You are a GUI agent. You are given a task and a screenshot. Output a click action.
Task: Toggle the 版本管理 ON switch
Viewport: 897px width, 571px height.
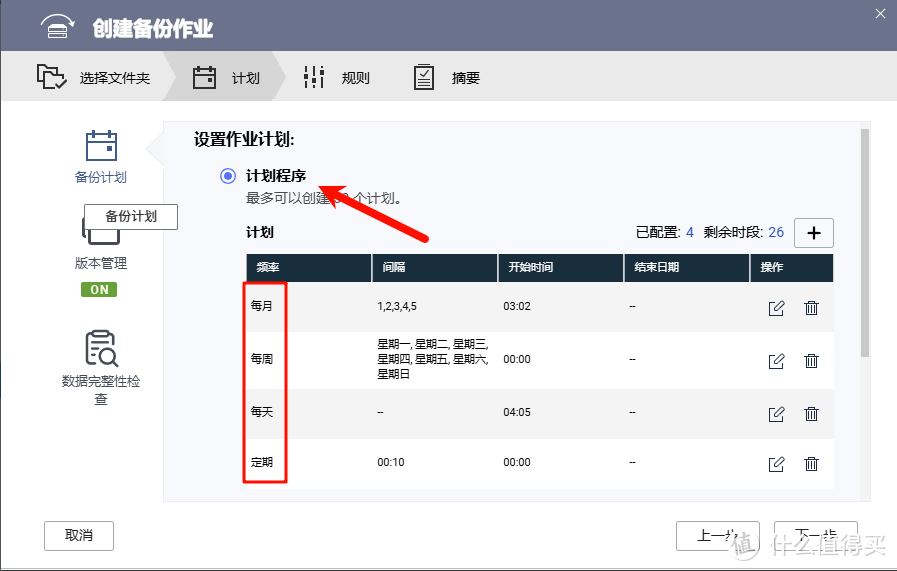pyautogui.click(x=99, y=290)
